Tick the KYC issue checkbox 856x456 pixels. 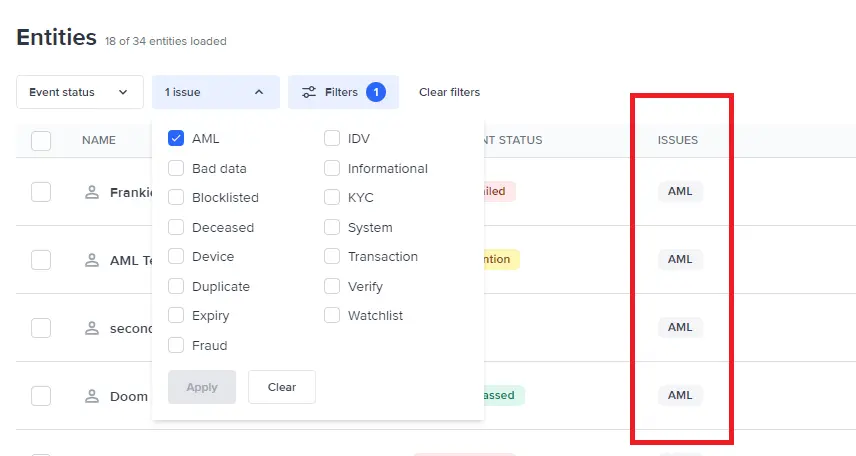tap(332, 198)
